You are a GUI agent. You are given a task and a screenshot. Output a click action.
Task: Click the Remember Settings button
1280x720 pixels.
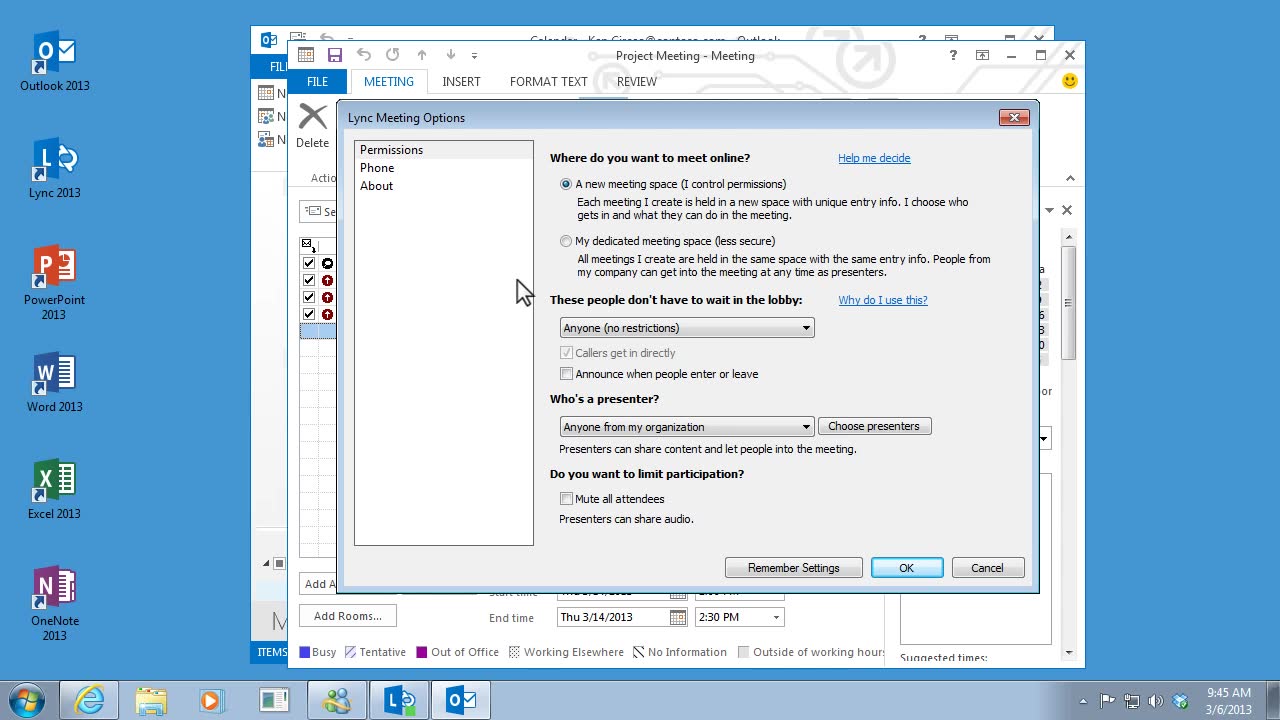pos(794,568)
